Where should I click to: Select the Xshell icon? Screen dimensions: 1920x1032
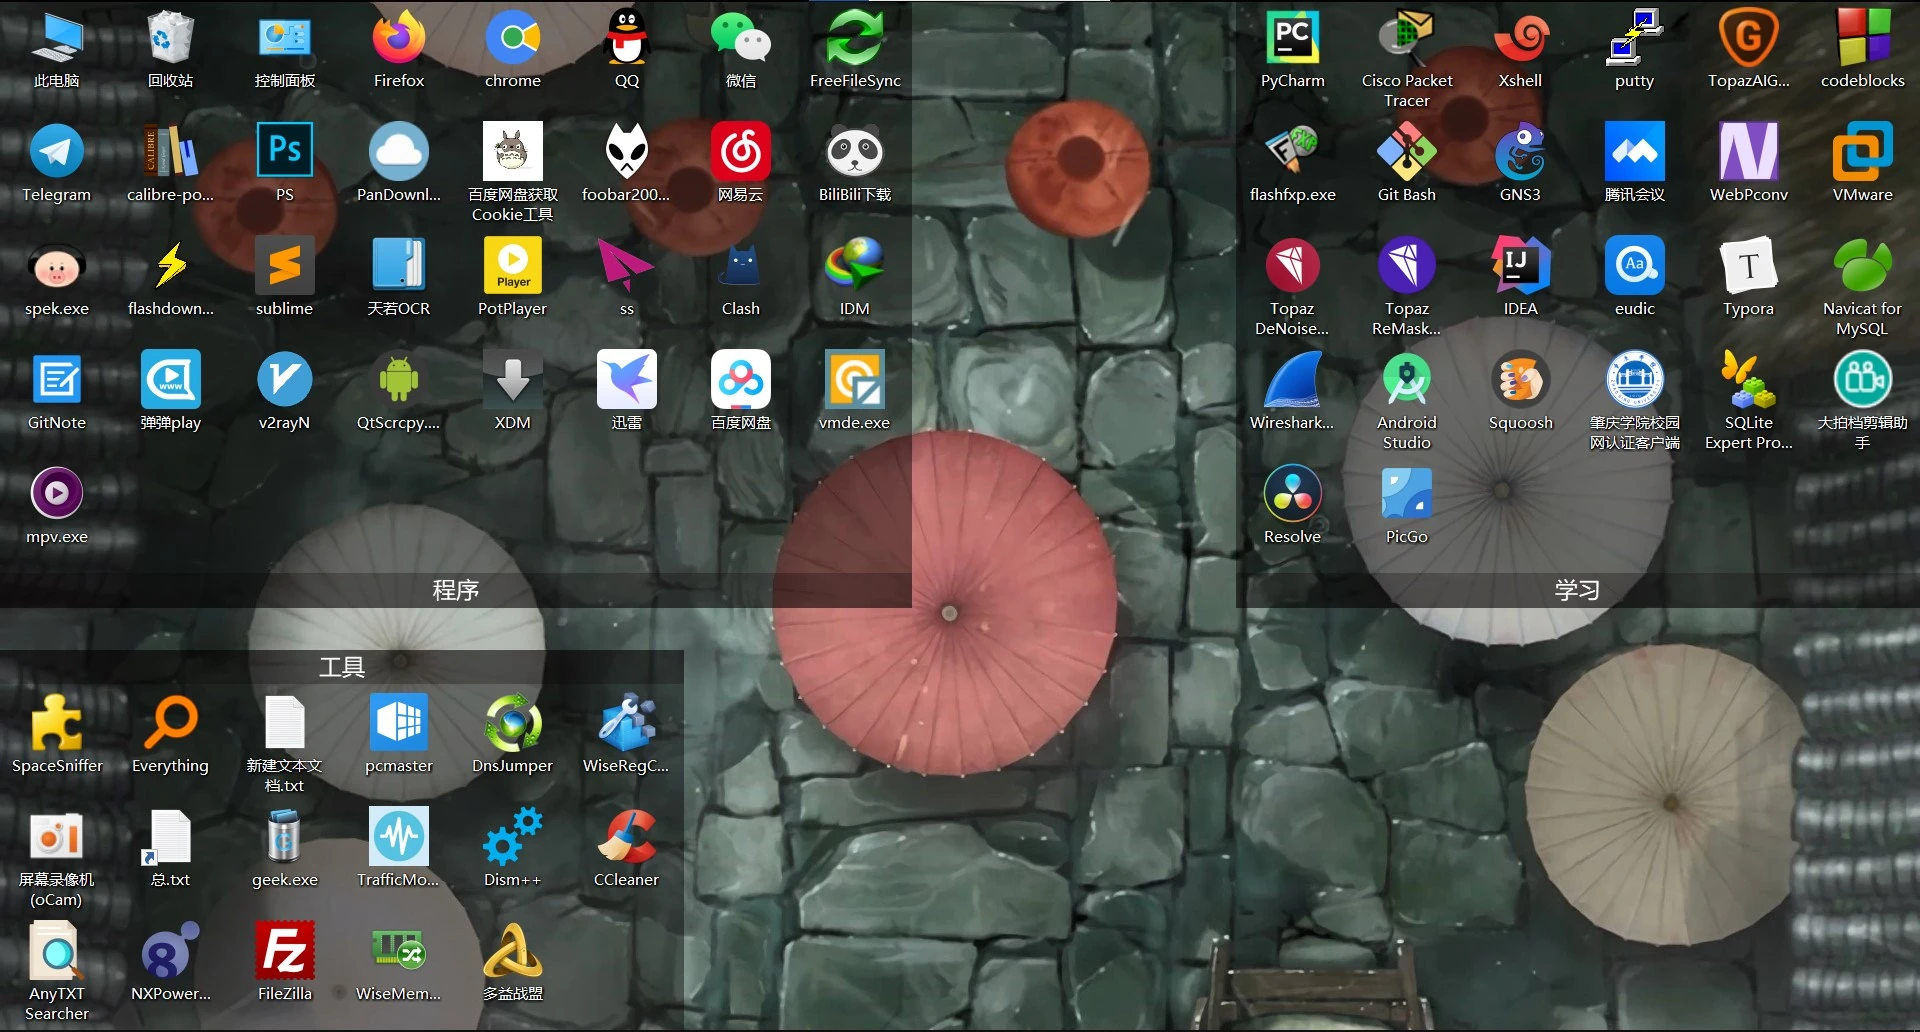point(1521,38)
